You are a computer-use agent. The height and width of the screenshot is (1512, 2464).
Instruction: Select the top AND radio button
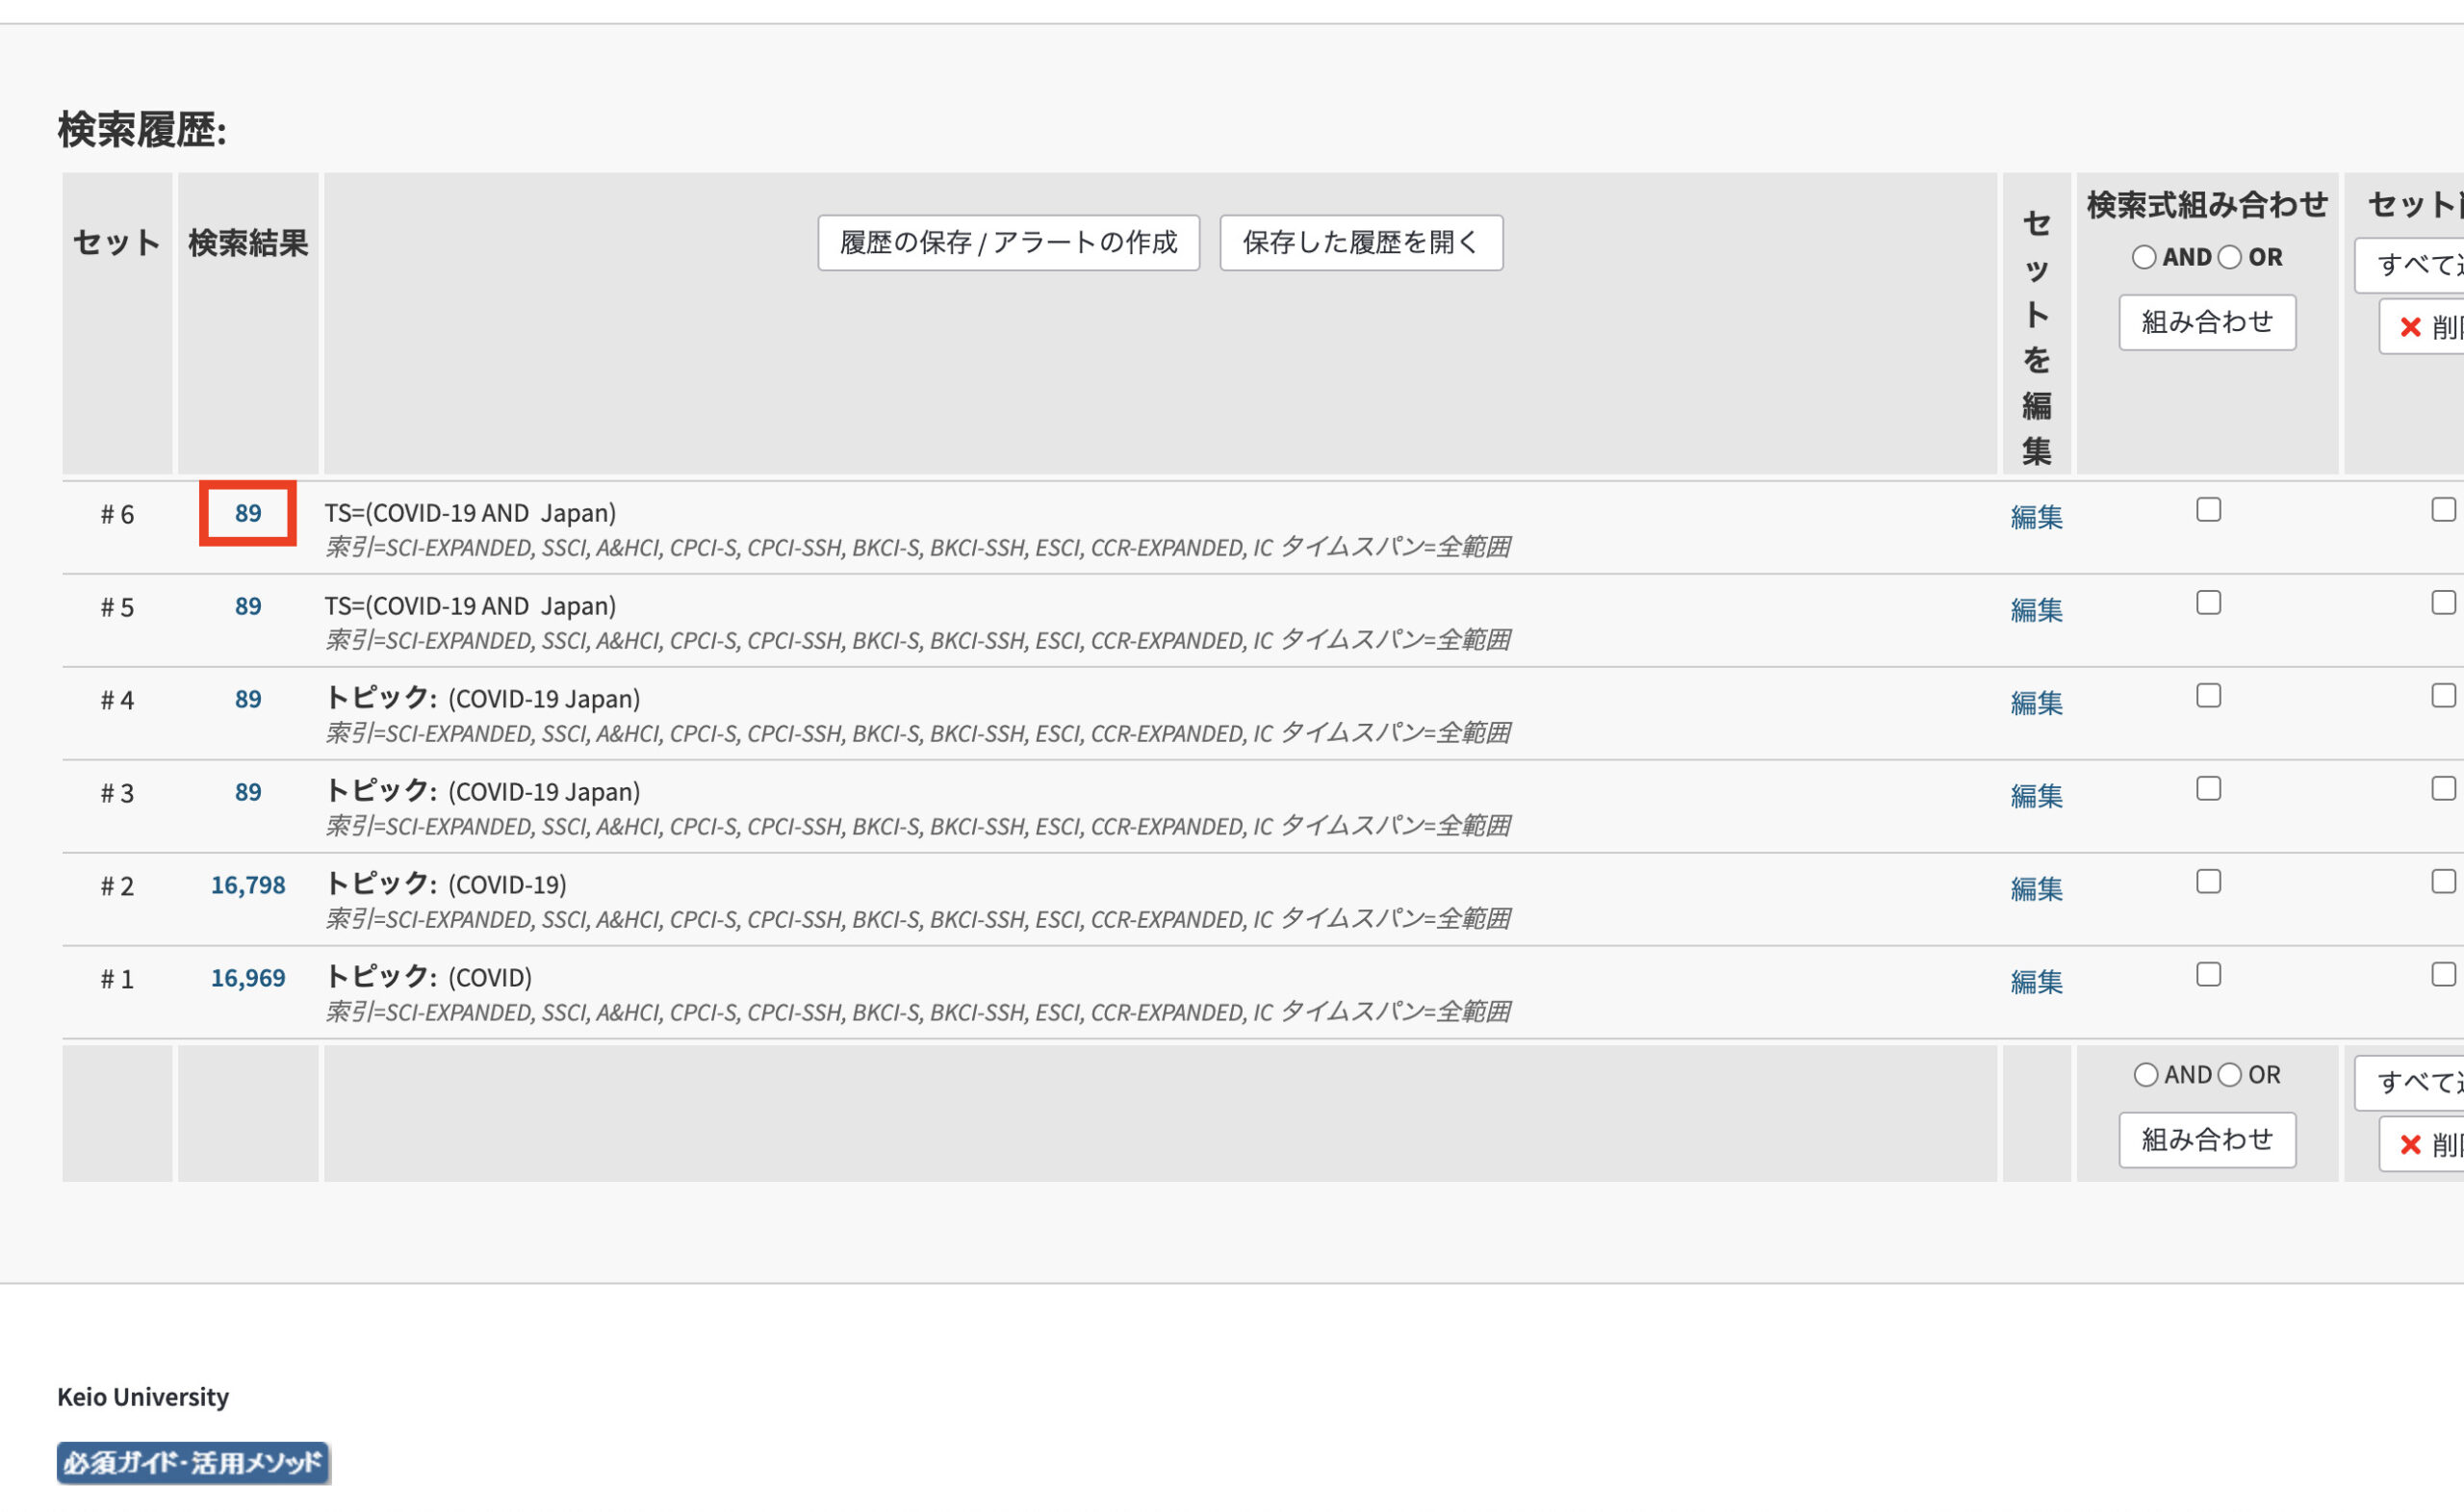(2144, 257)
